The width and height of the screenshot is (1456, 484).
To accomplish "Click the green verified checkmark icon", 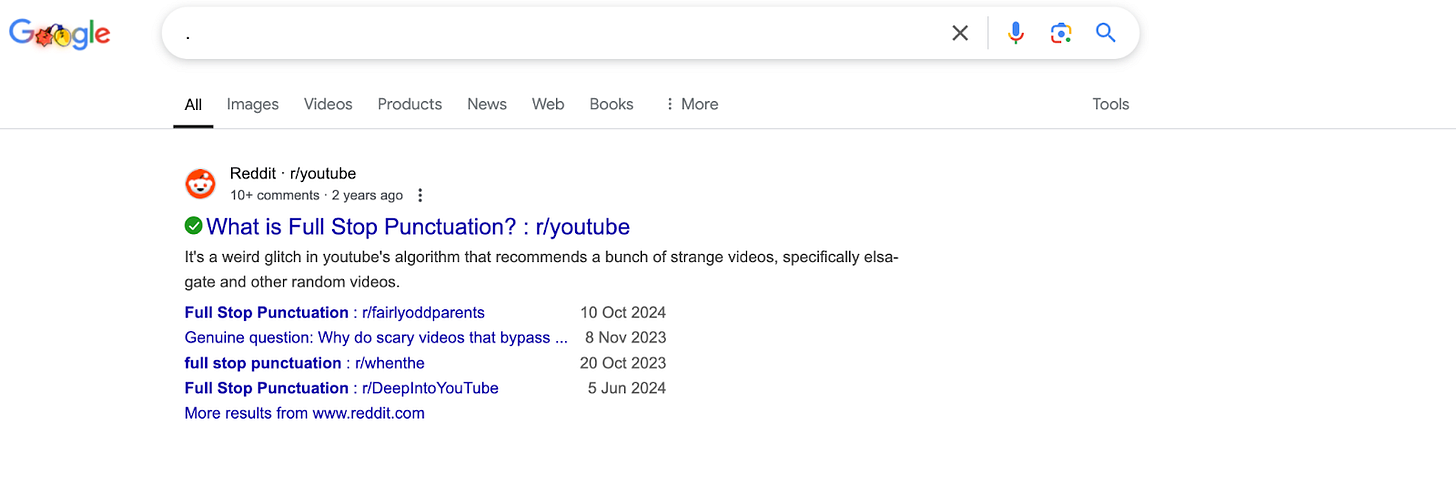I will coord(194,225).
